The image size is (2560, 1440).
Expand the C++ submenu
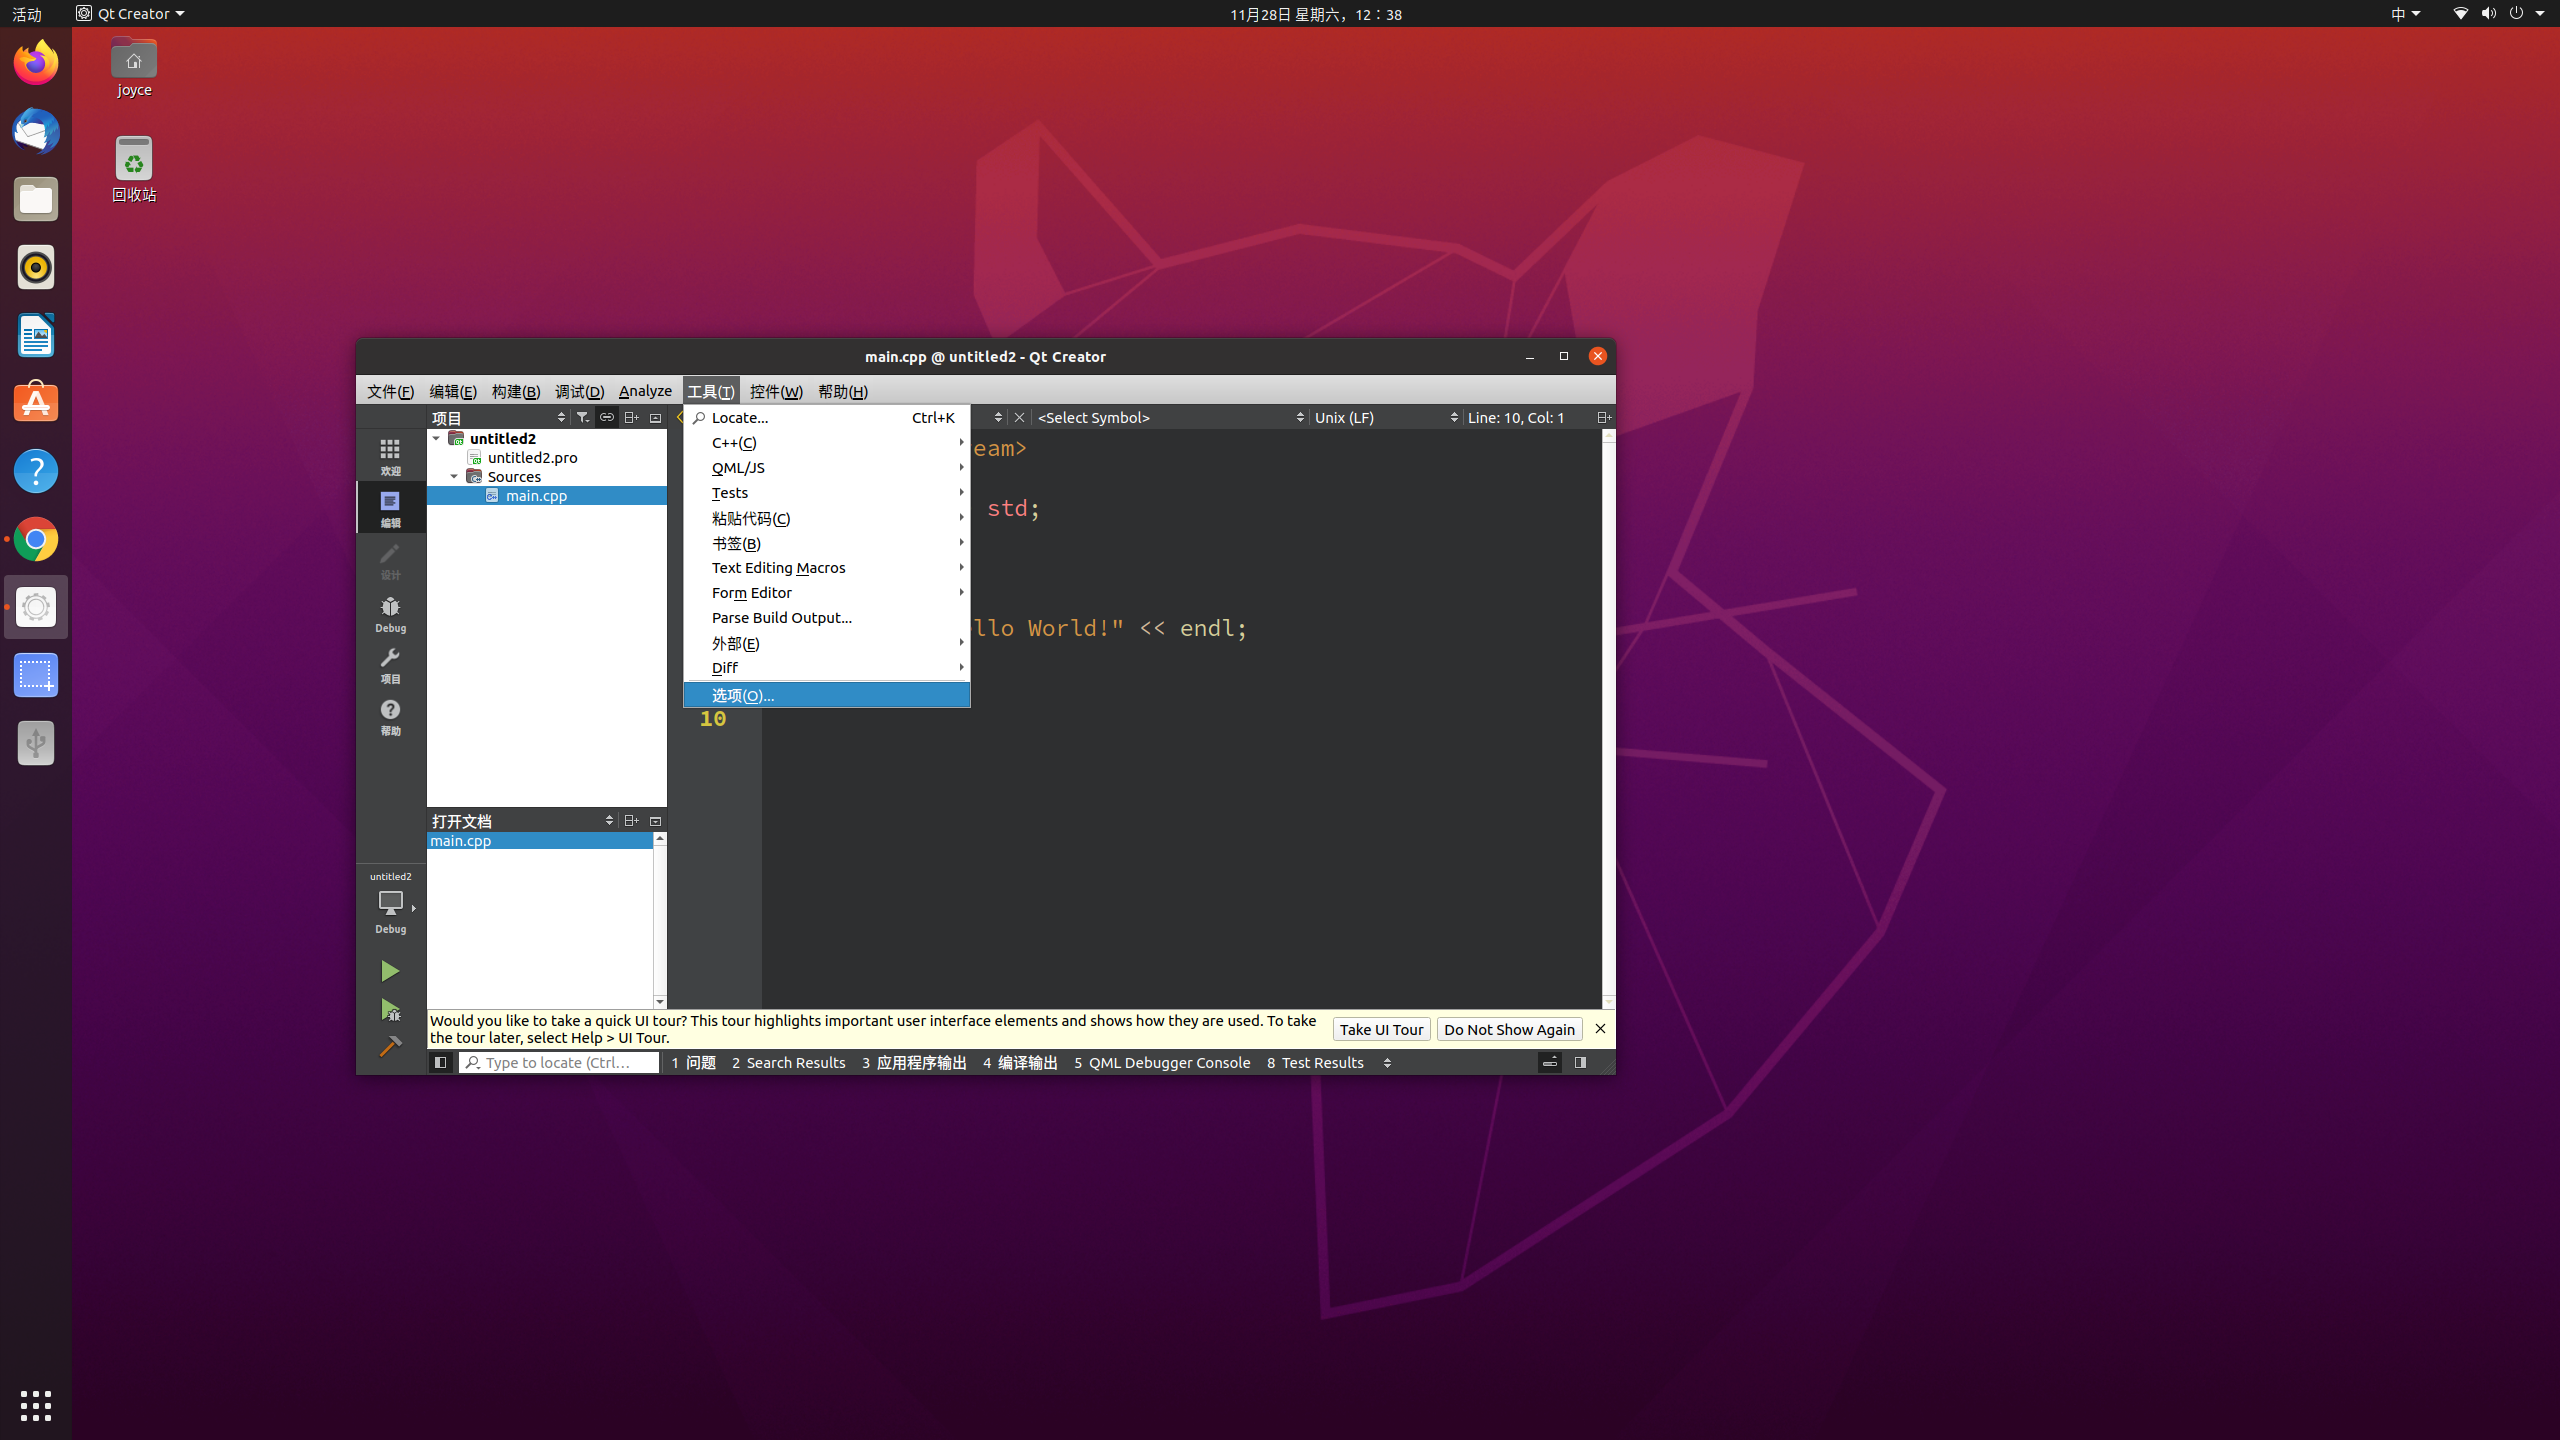coord(827,442)
